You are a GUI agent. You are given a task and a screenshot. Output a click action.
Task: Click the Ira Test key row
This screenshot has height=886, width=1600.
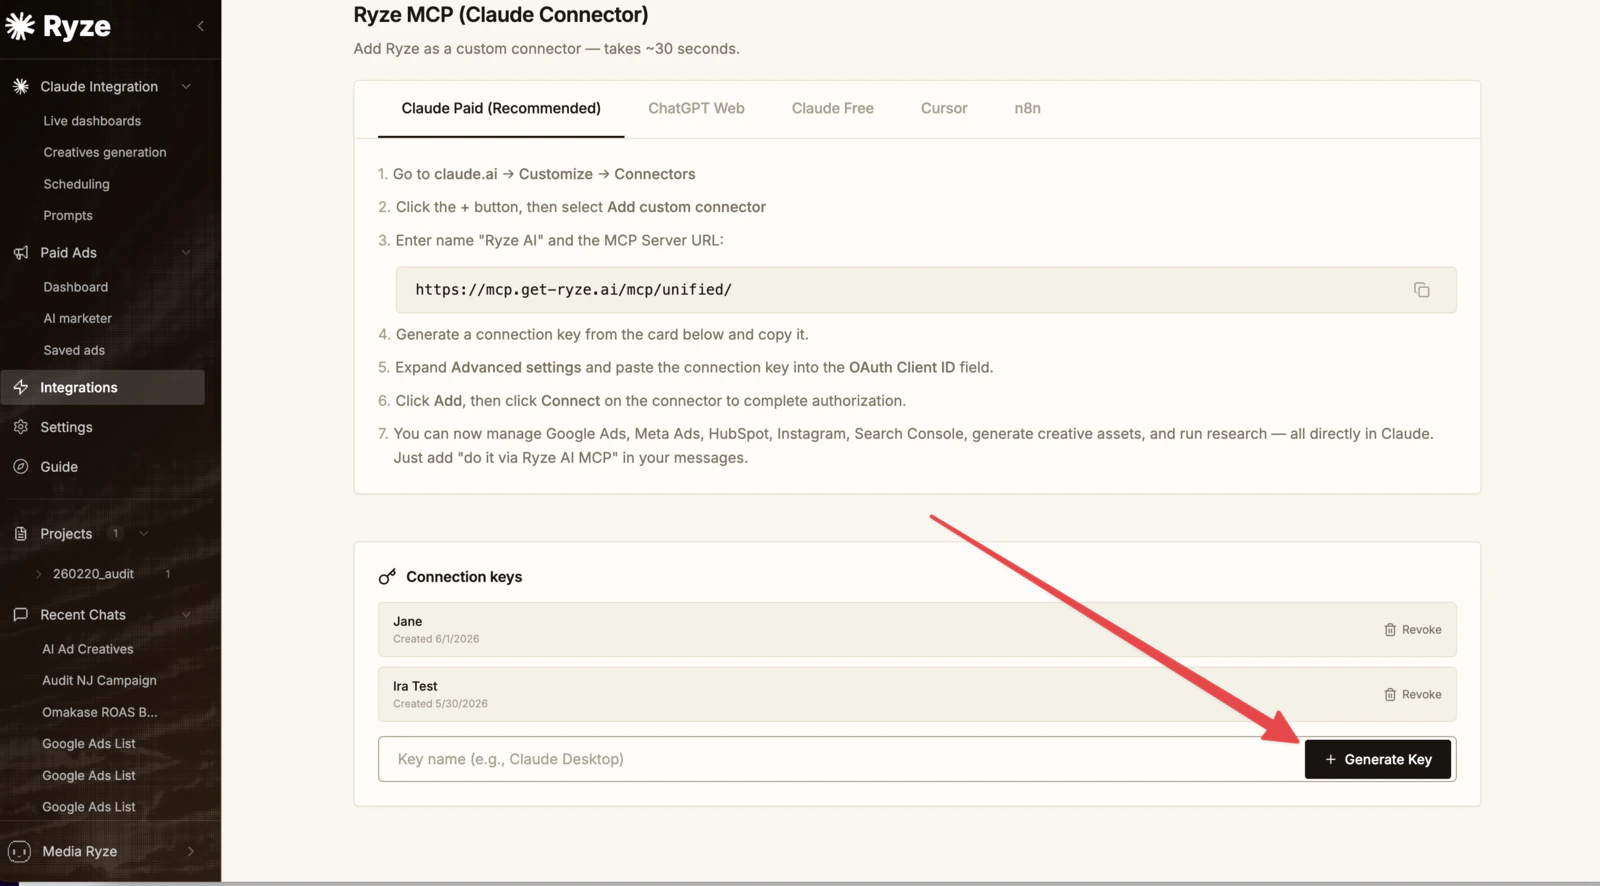click(917, 695)
